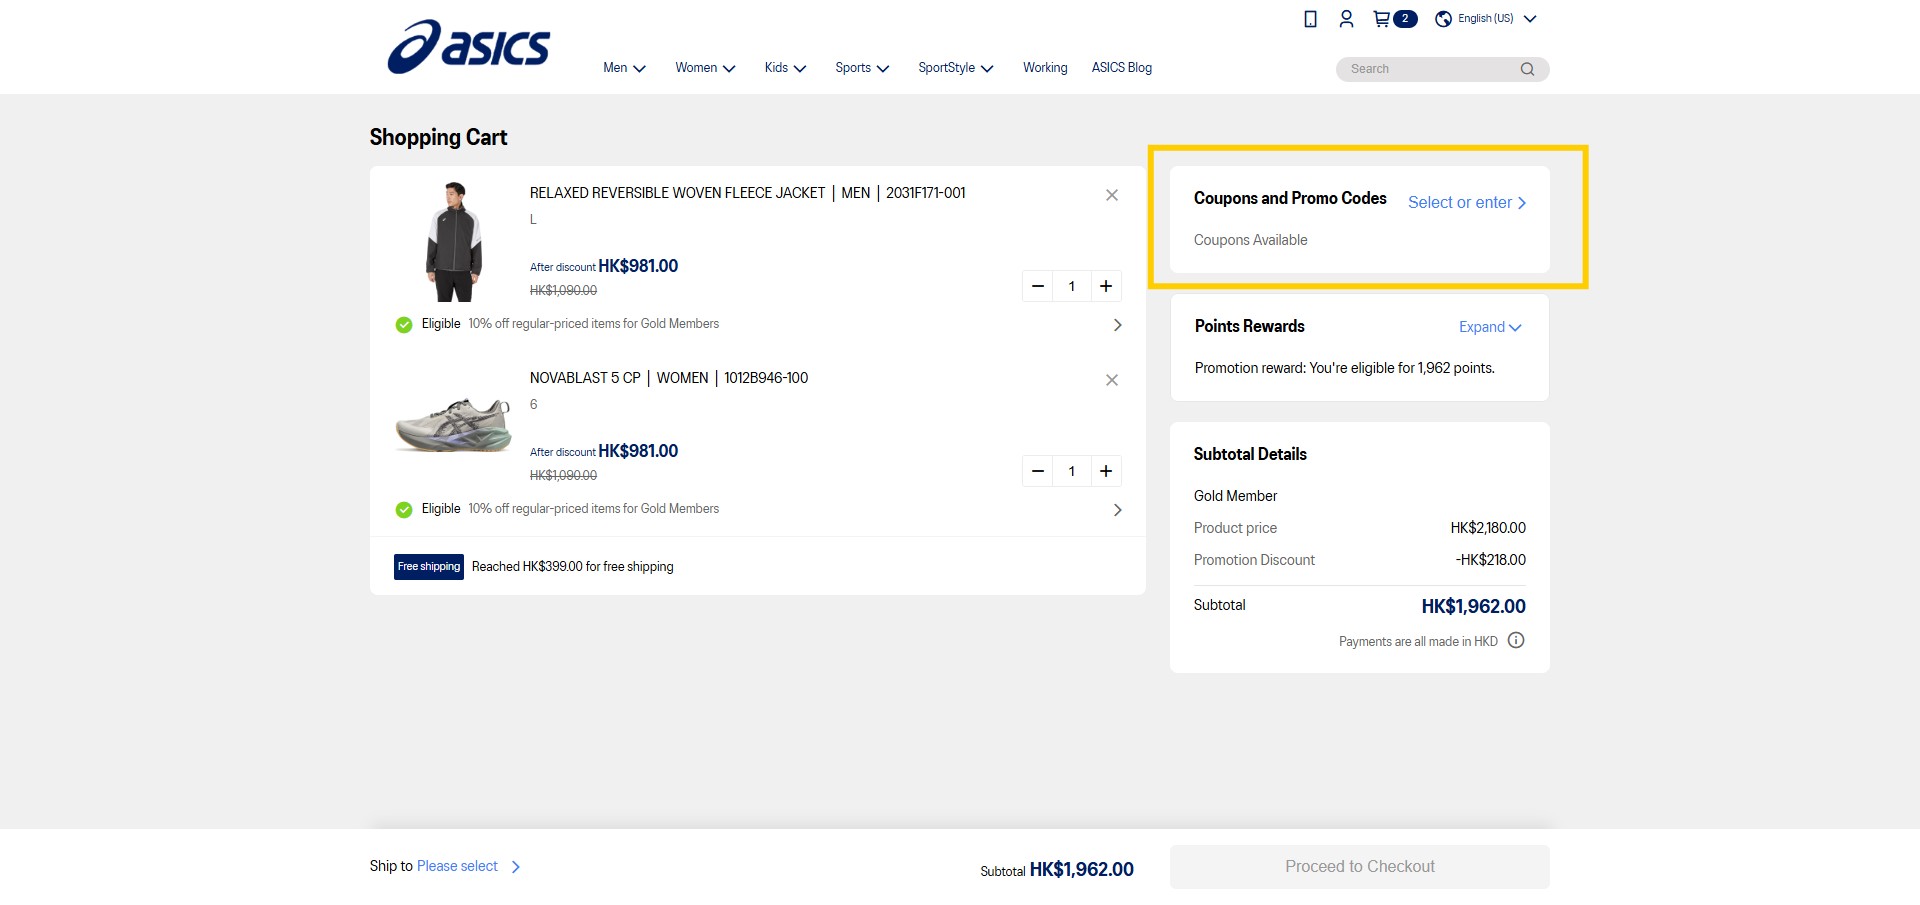1920x905 pixels.
Task: Open Select or enter coupon link
Action: 1467,202
